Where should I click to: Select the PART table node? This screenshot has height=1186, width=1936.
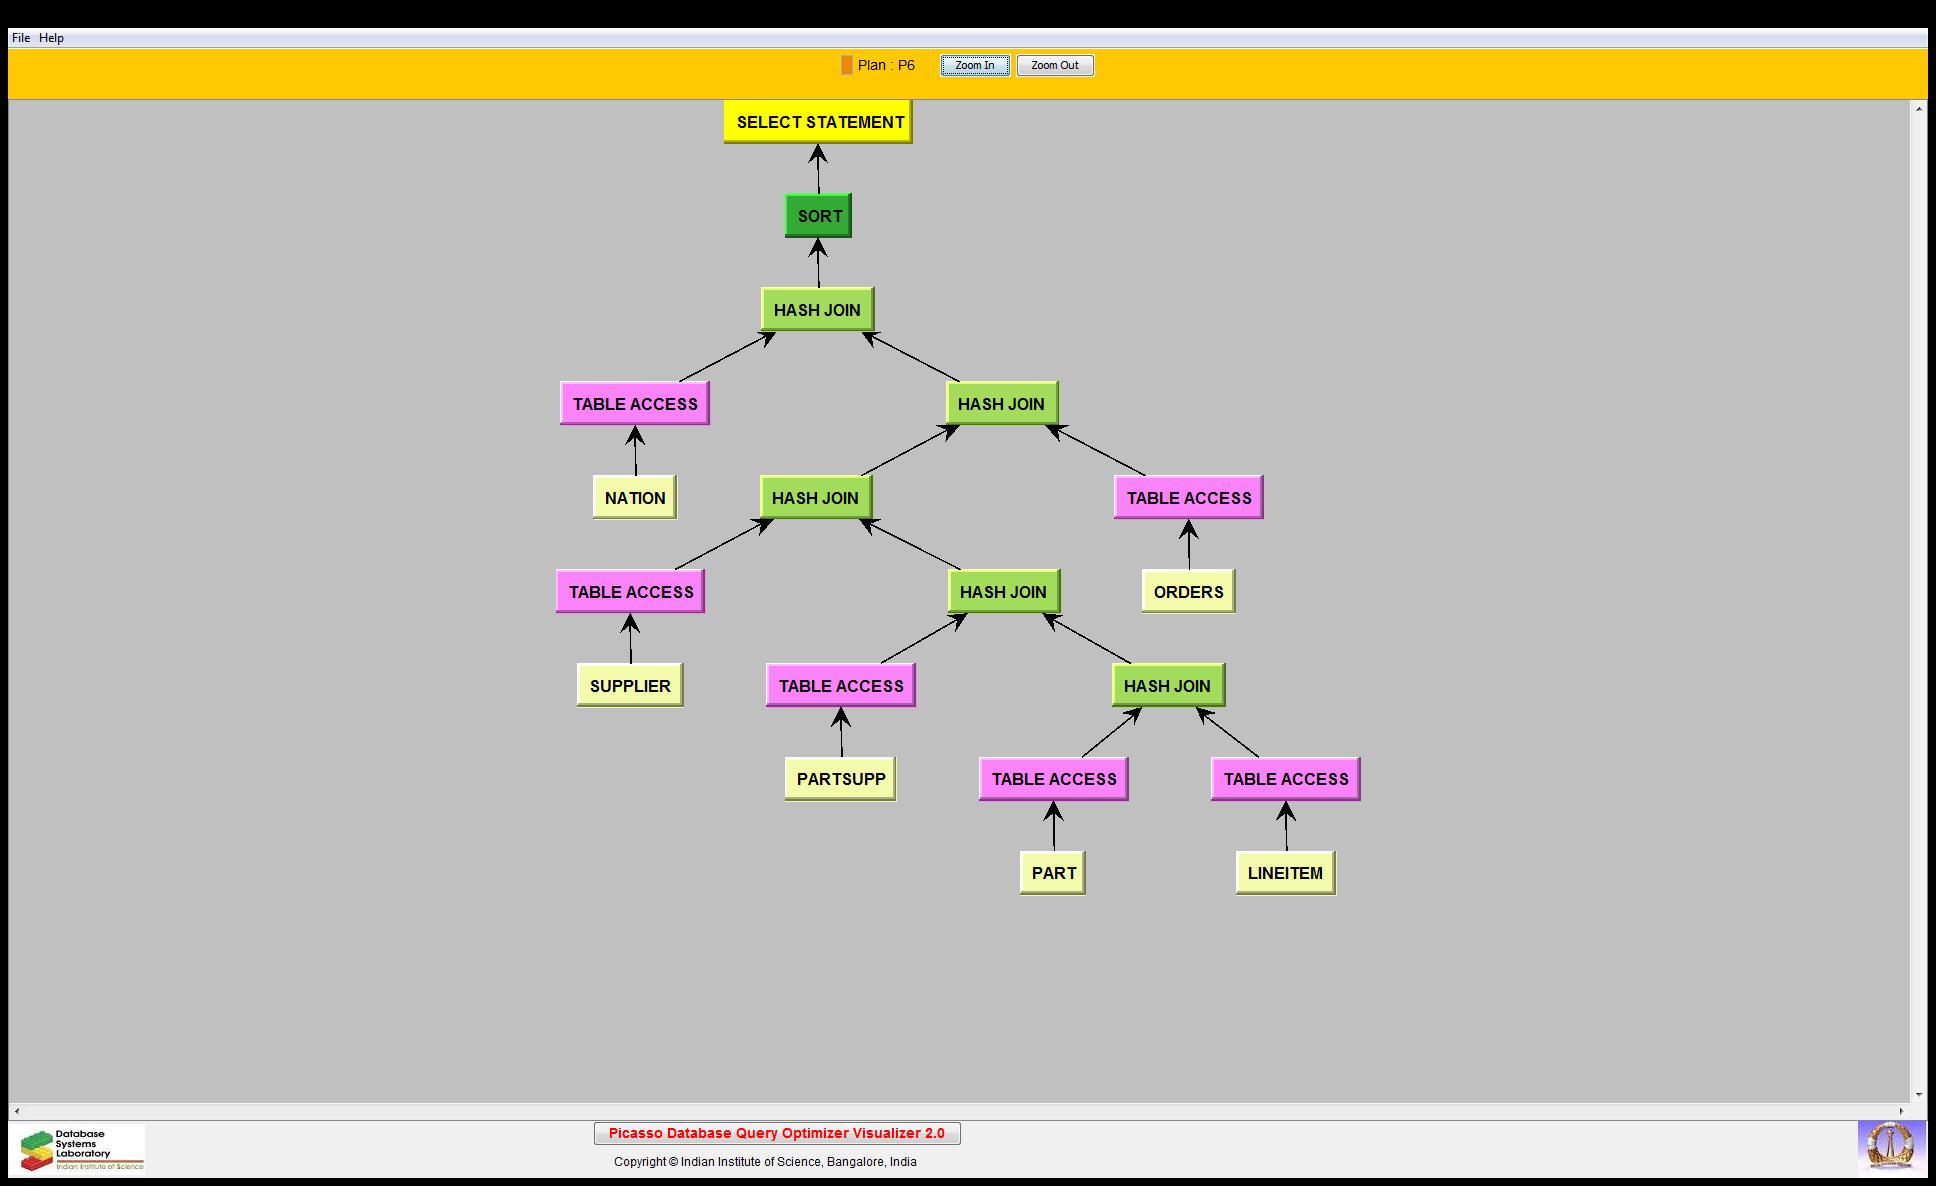point(1053,873)
